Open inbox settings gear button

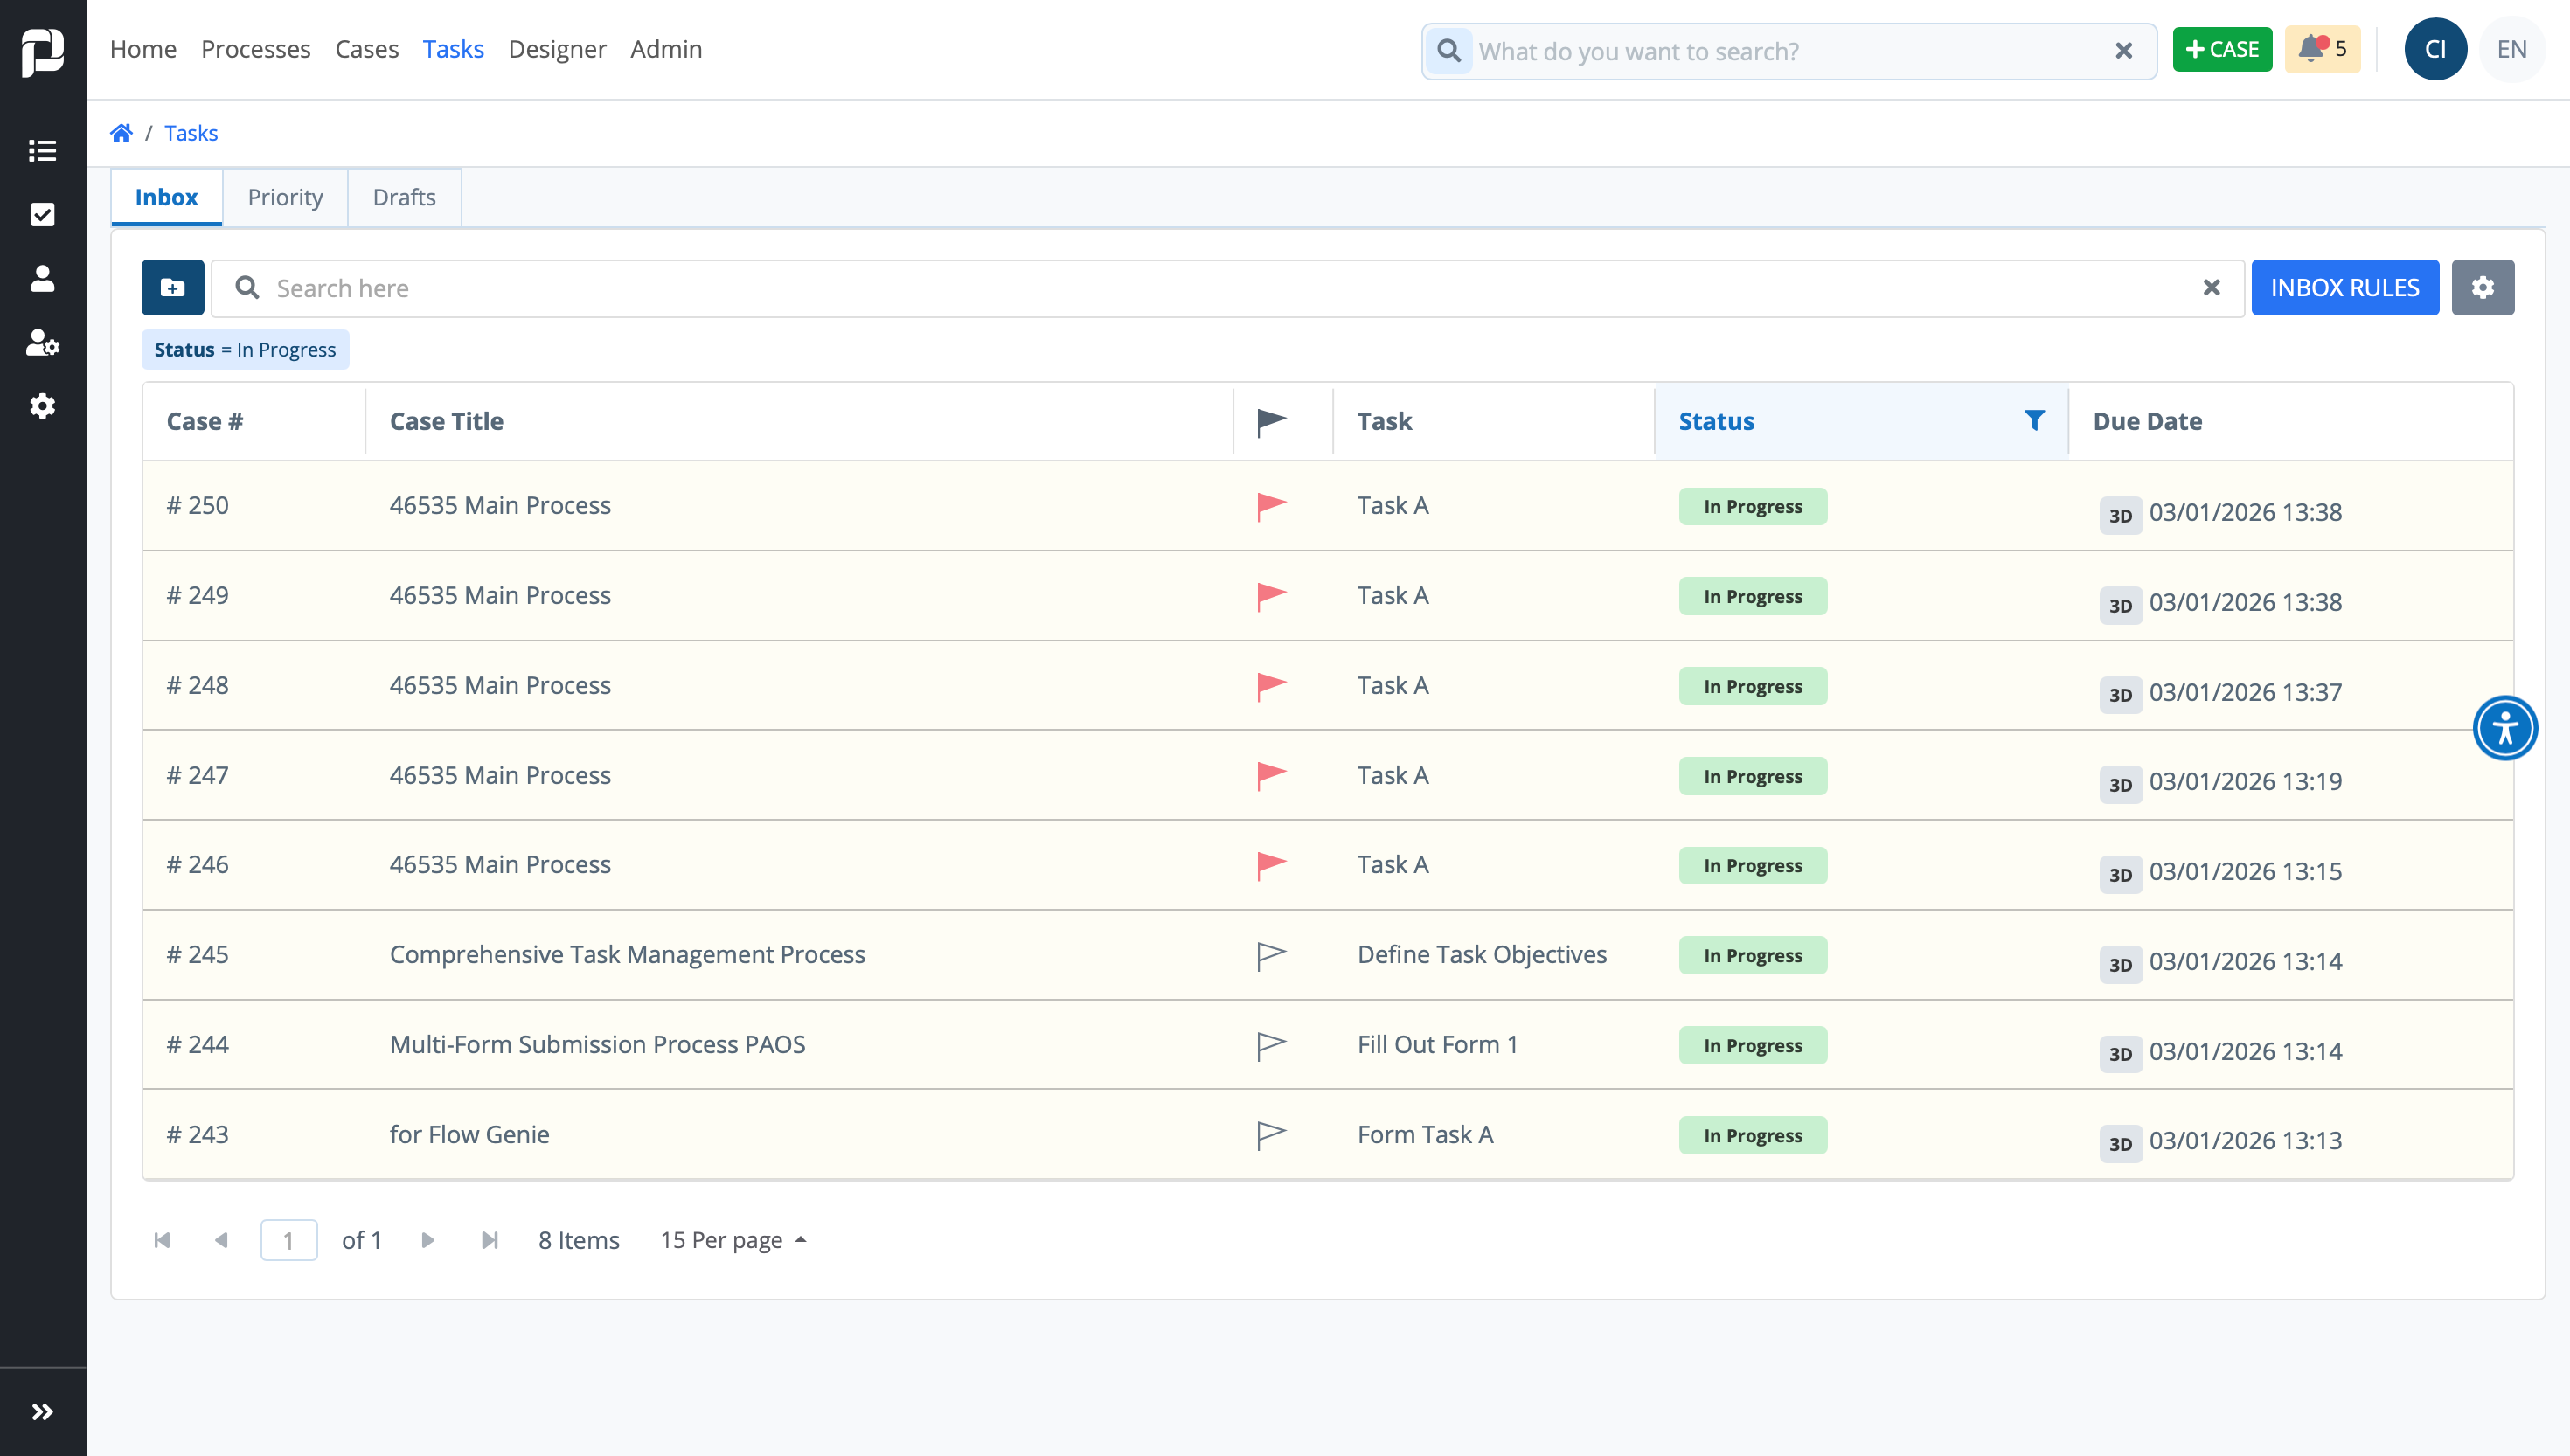(2482, 288)
